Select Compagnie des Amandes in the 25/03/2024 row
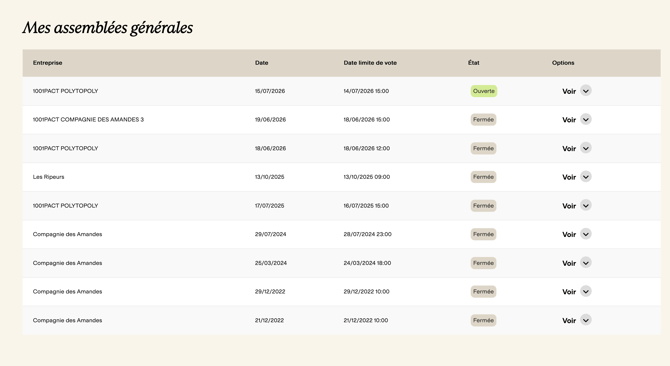Screen dimensions: 670x366 coord(67,263)
